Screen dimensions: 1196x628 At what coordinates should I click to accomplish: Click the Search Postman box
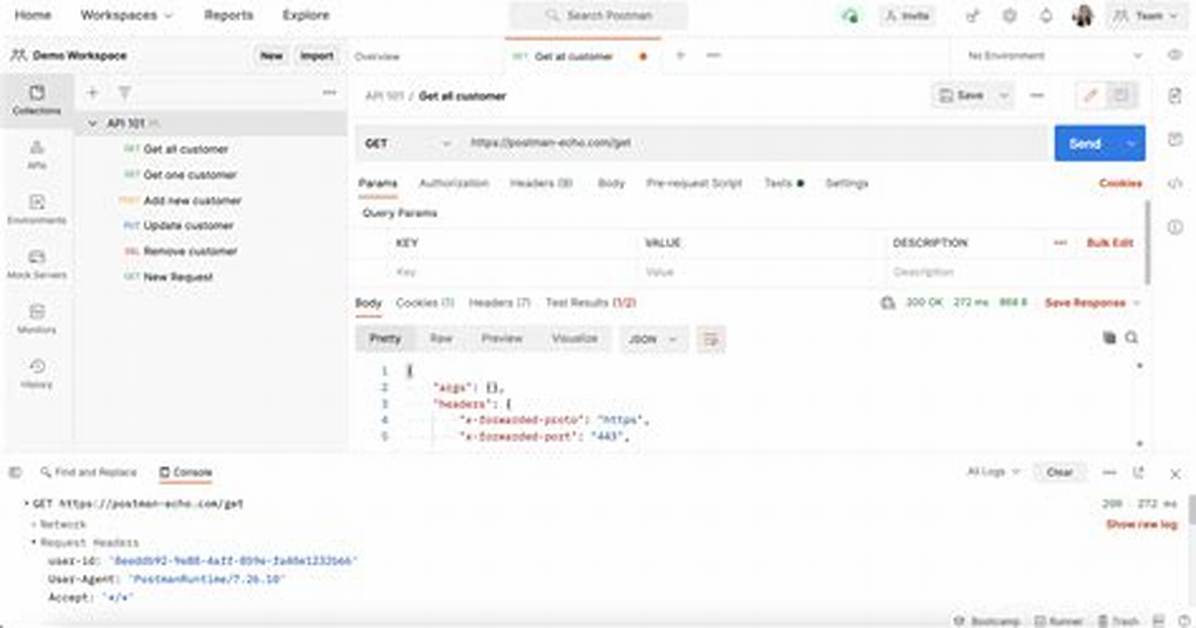[599, 15]
